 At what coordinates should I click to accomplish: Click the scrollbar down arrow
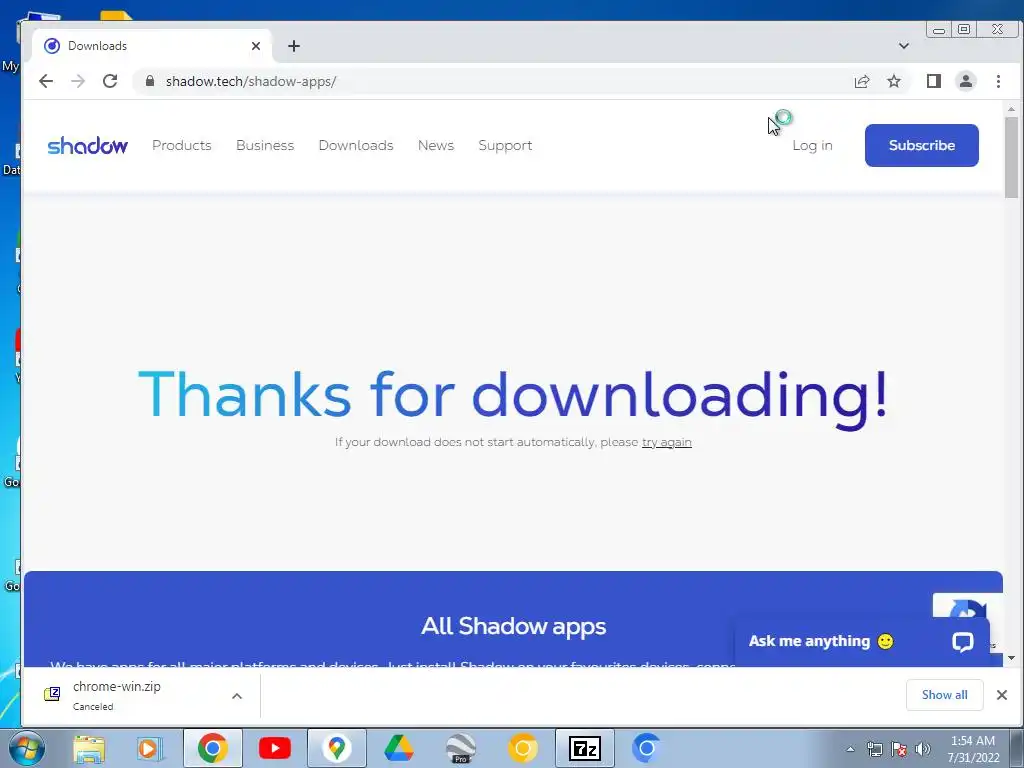tap(1011, 658)
